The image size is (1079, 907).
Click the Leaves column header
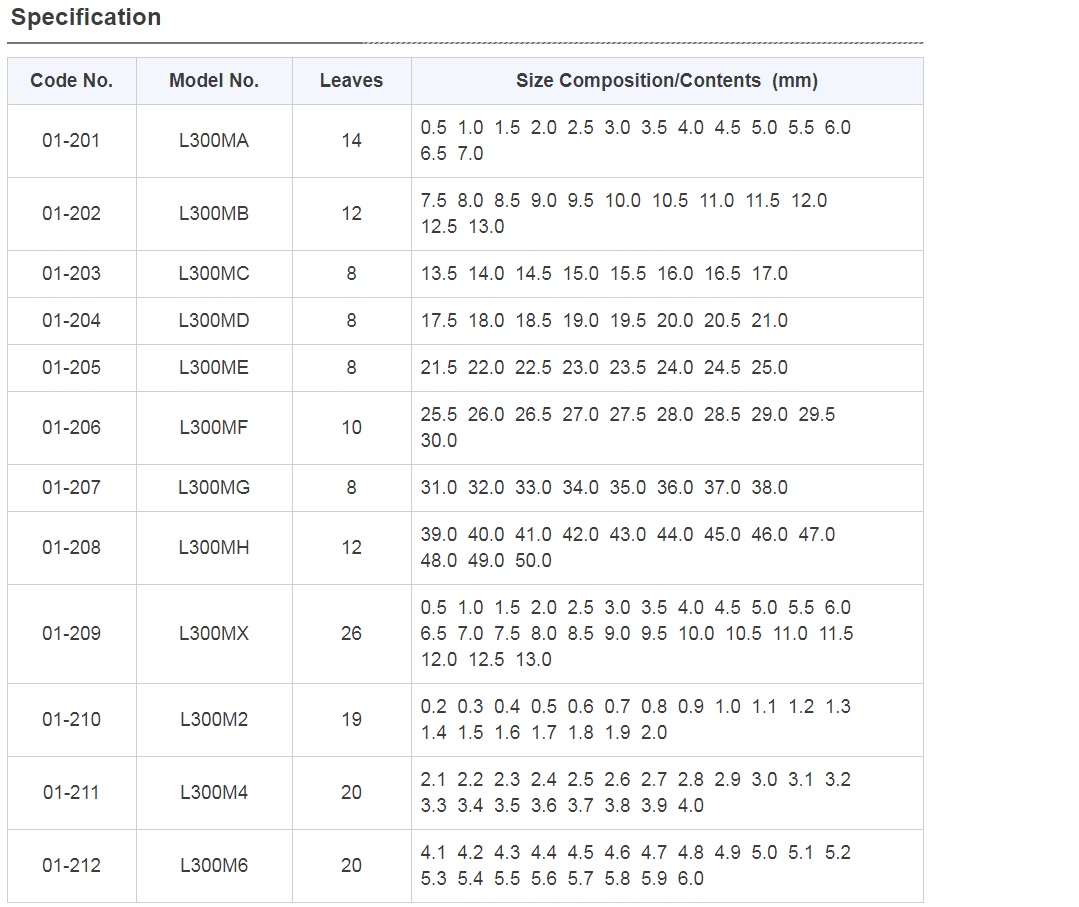(x=351, y=81)
